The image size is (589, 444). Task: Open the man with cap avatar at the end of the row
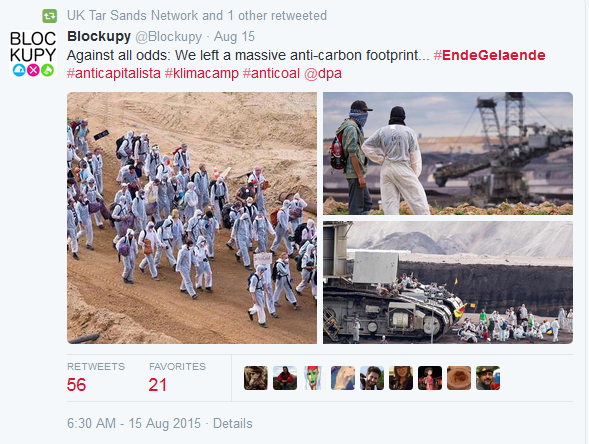tap(488, 378)
